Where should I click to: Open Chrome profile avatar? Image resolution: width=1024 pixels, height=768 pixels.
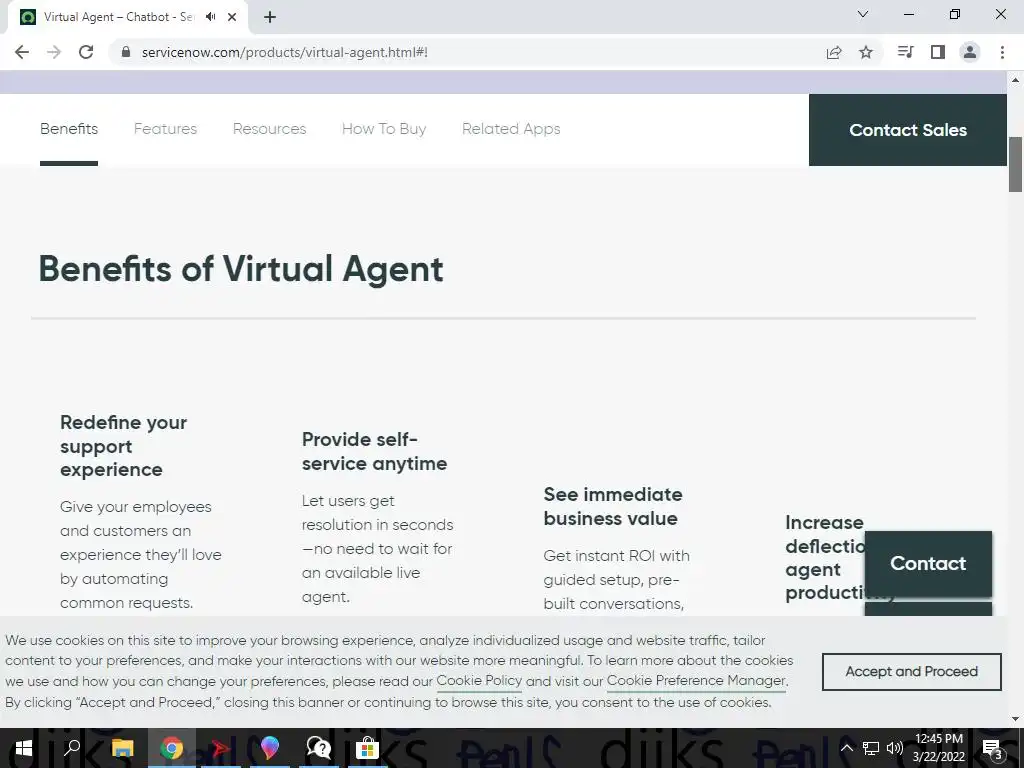pyautogui.click(x=970, y=52)
